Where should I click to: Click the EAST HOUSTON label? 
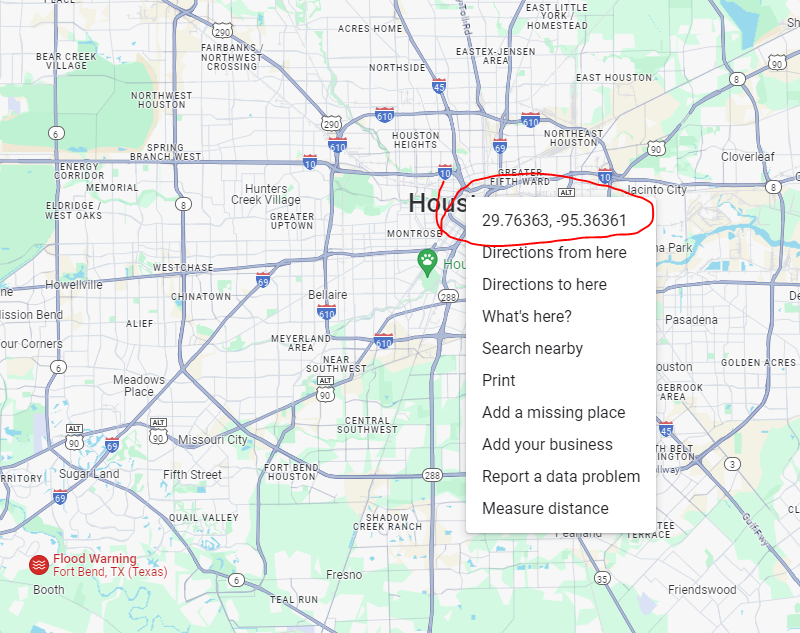pos(614,78)
